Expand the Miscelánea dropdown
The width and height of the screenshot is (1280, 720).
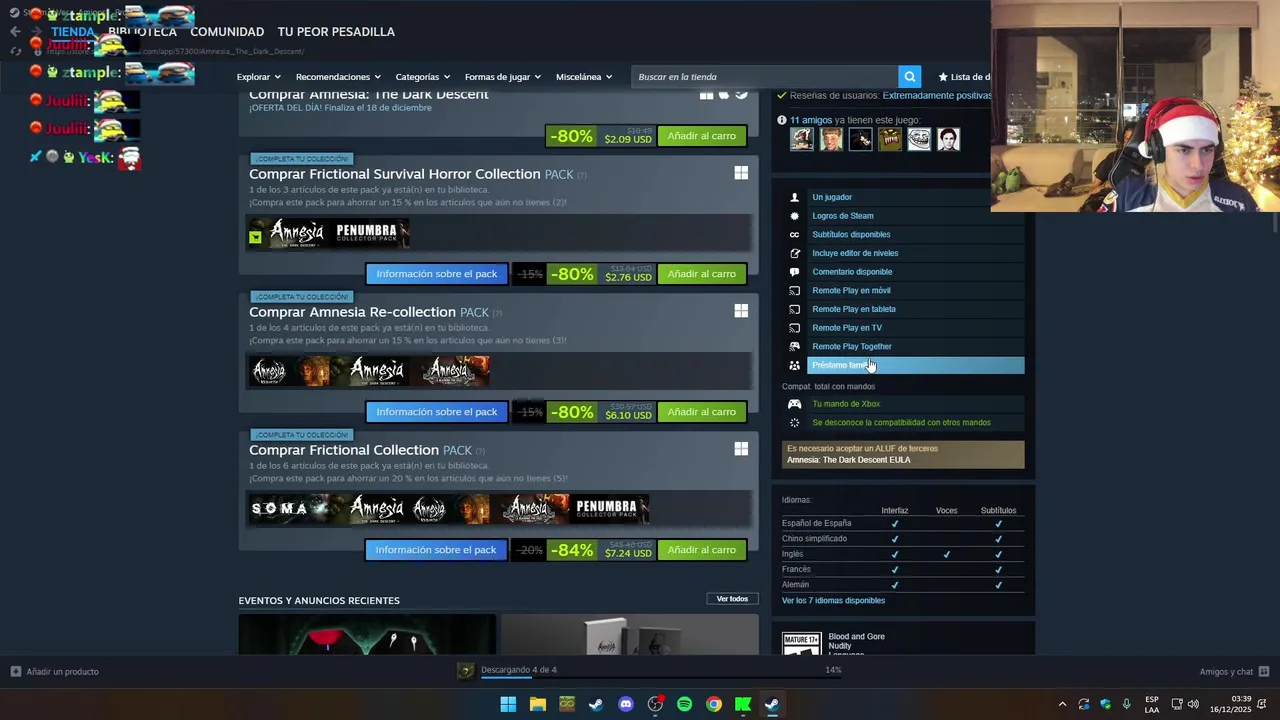click(x=584, y=77)
